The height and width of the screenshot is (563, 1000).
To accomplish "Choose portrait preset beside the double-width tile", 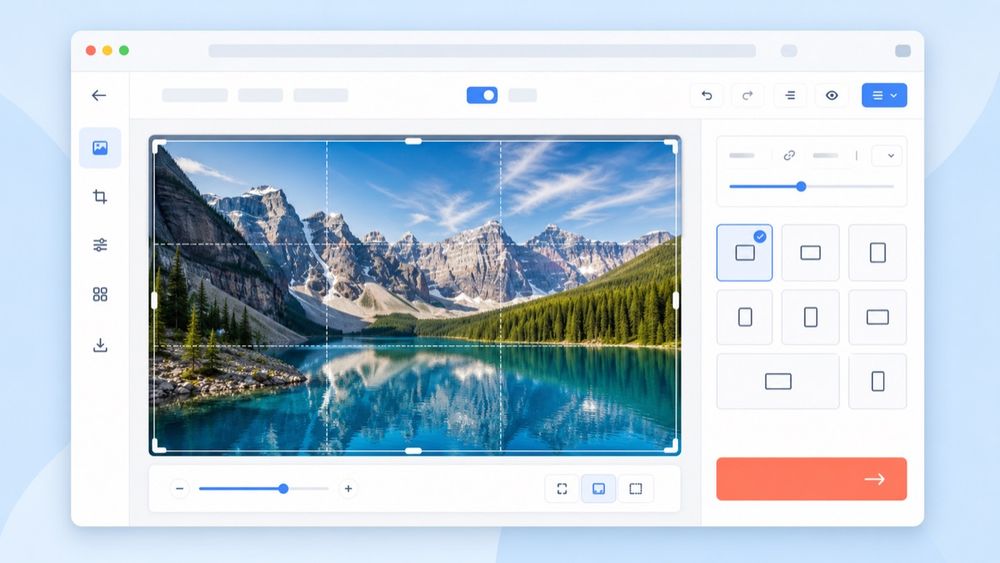I will (x=878, y=381).
